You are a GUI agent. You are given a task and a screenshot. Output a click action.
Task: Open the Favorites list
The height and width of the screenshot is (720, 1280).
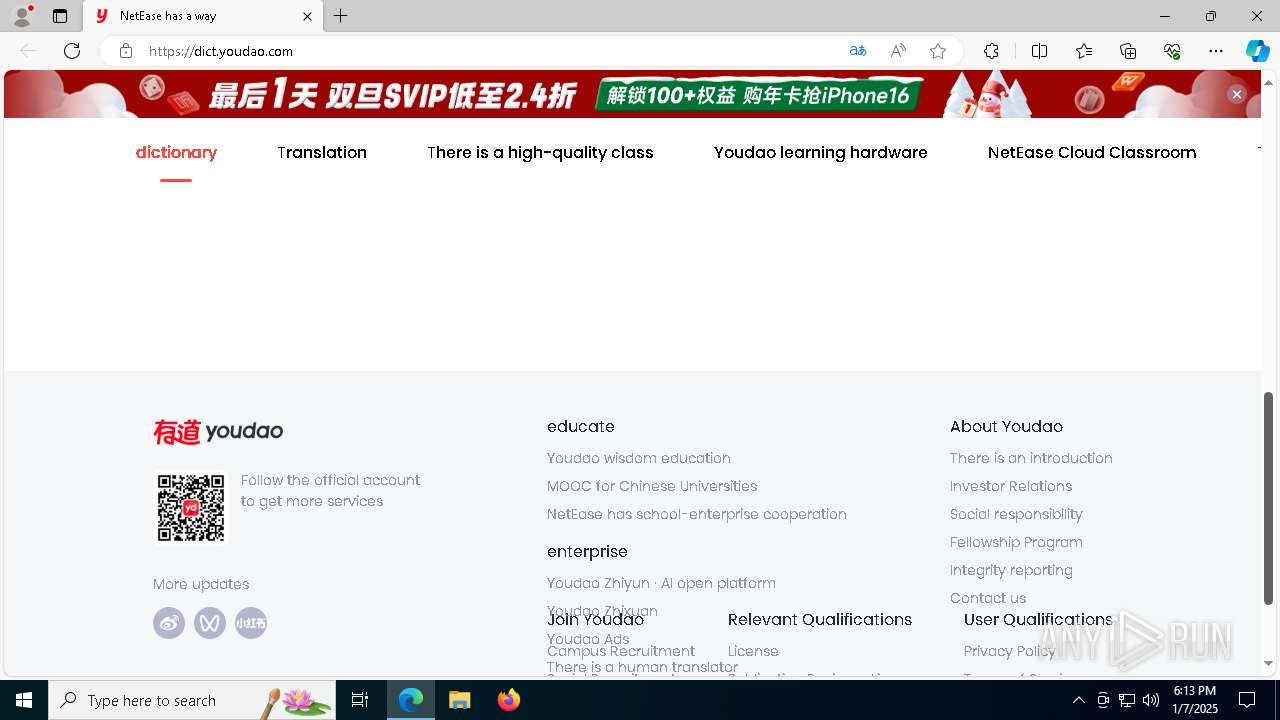pyautogui.click(x=1084, y=51)
